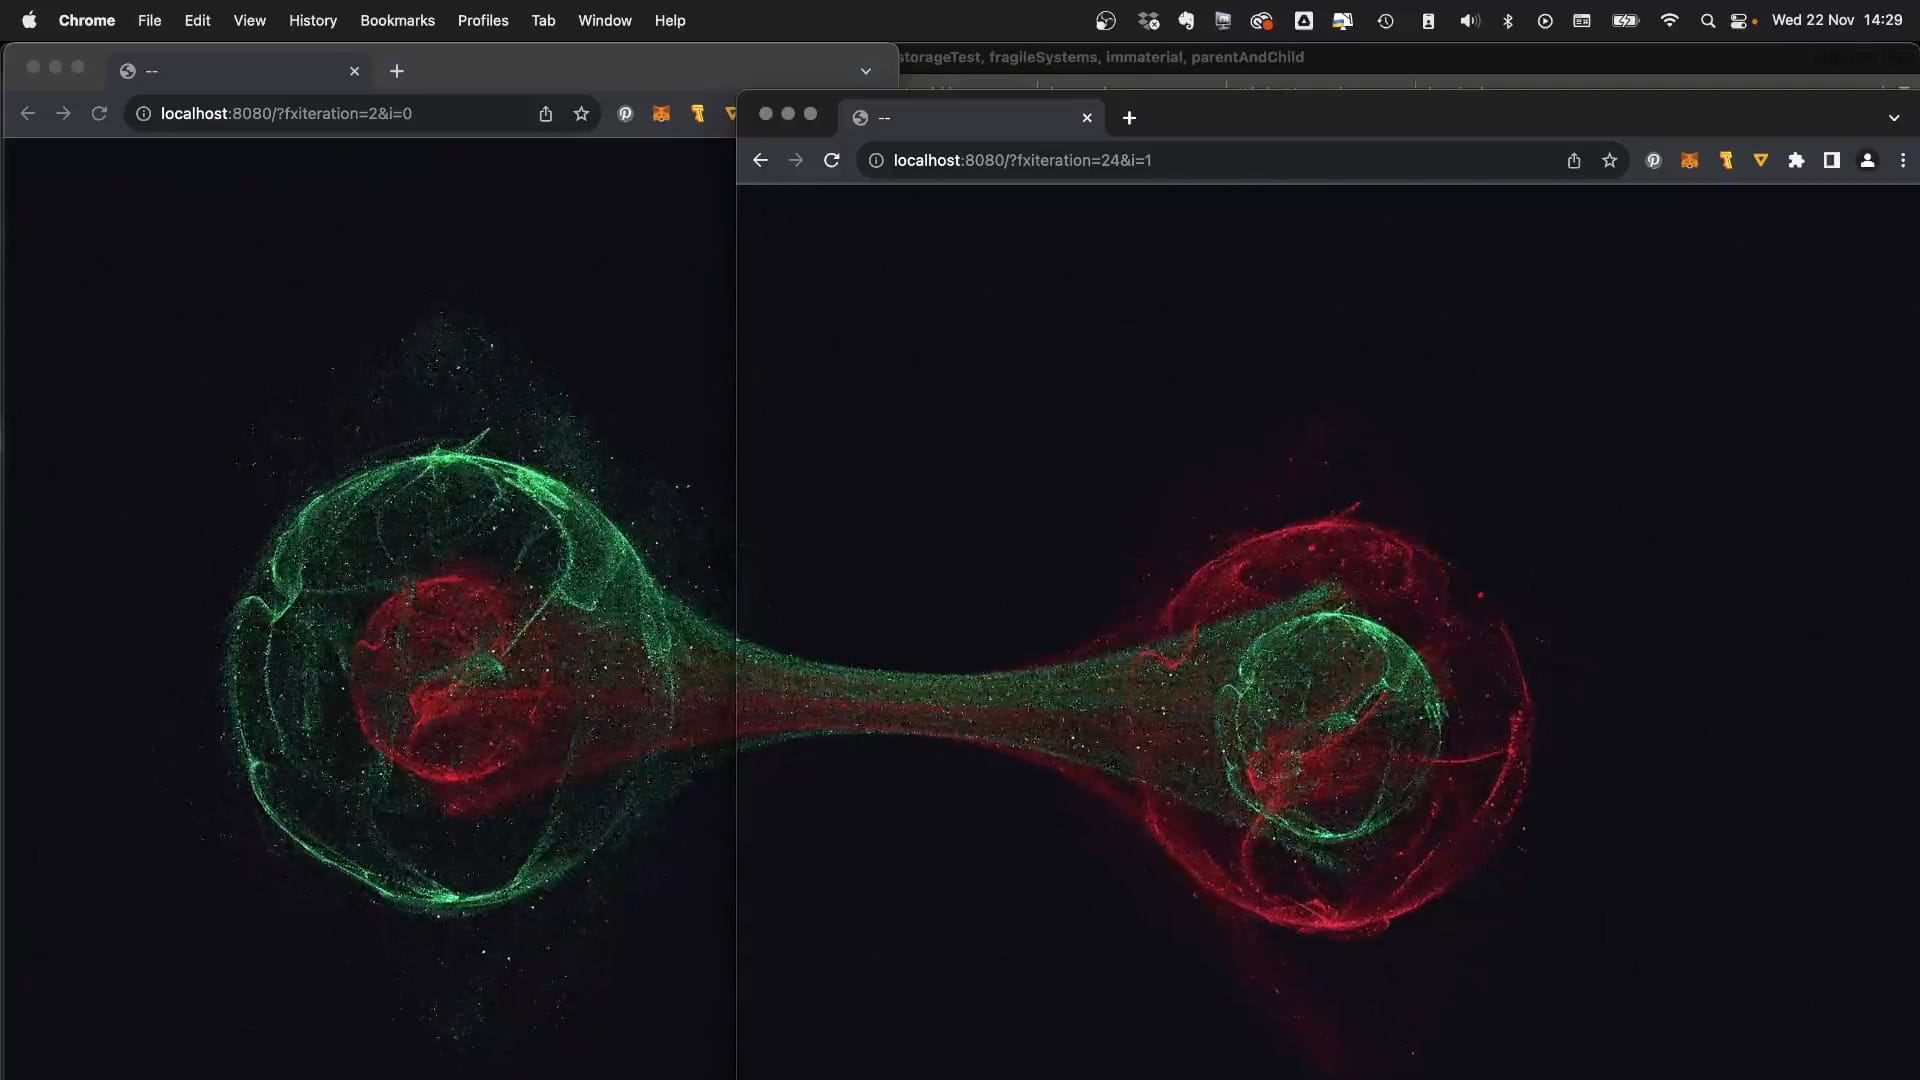The width and height of the screenshot is (1920, 1080).
Task: Close the tab in the front window
Action: pyautogui.click(x=1087, y=118)
